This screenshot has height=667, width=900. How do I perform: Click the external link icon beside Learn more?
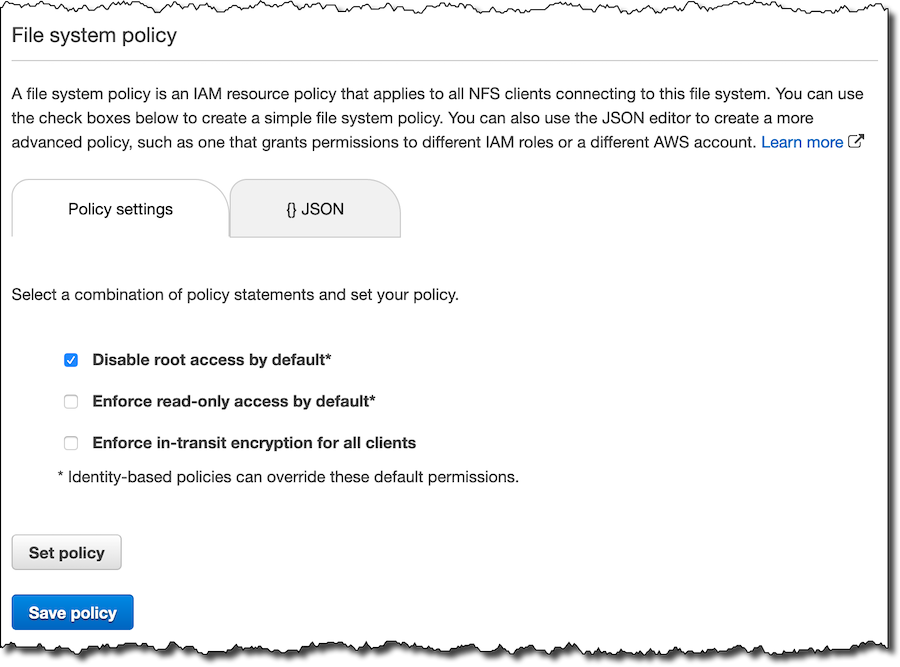[856, 141]
